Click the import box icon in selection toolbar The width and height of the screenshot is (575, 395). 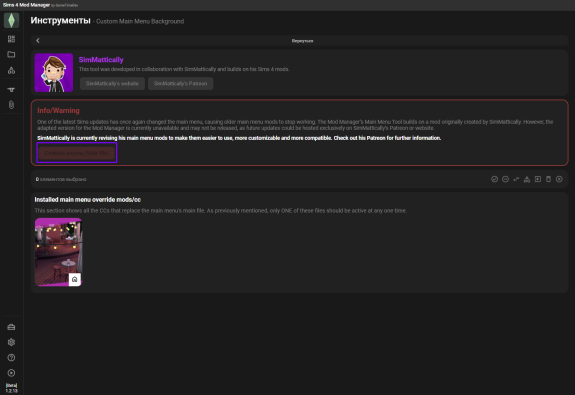(x=538, y=179)
